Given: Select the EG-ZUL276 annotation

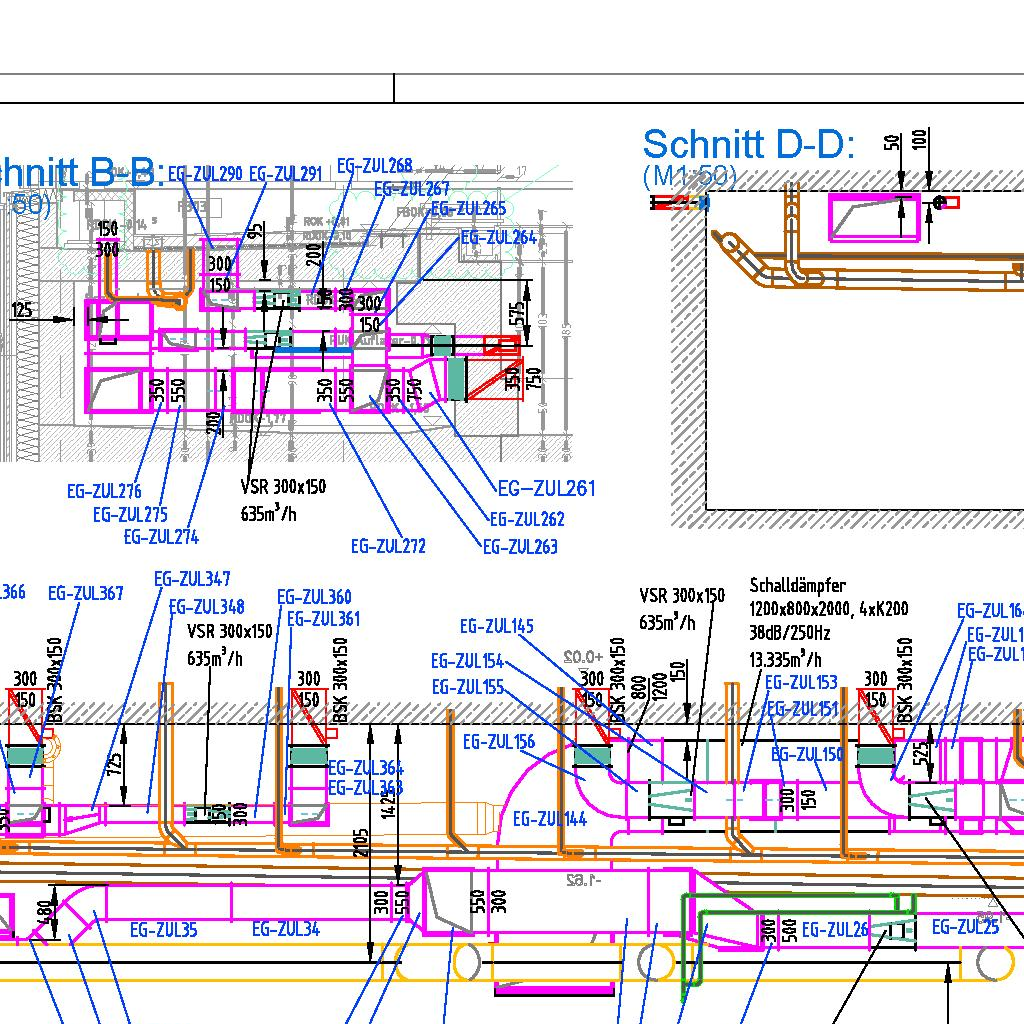Looking at the screenshot, I should (104, 491).
